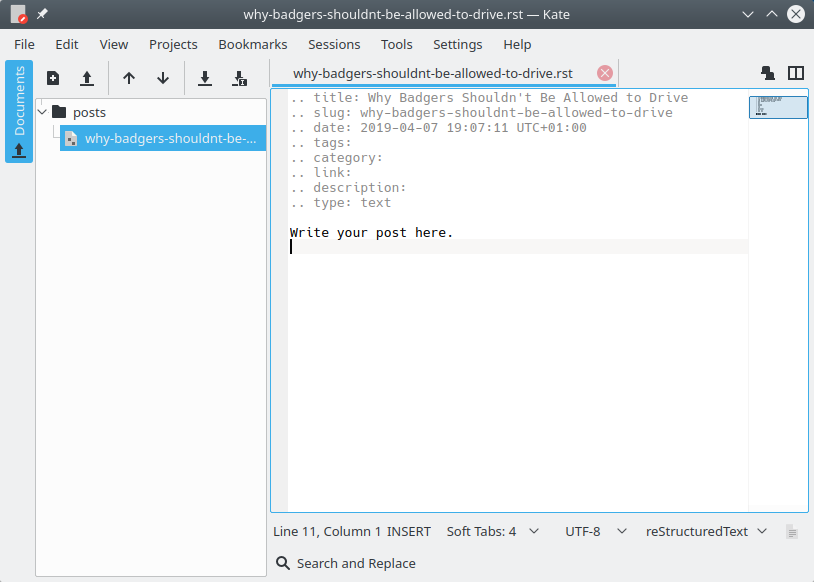Screen dimensions: 814x582
Task: Collapse the posts folder tree
Action: click(x=42, y=112)
